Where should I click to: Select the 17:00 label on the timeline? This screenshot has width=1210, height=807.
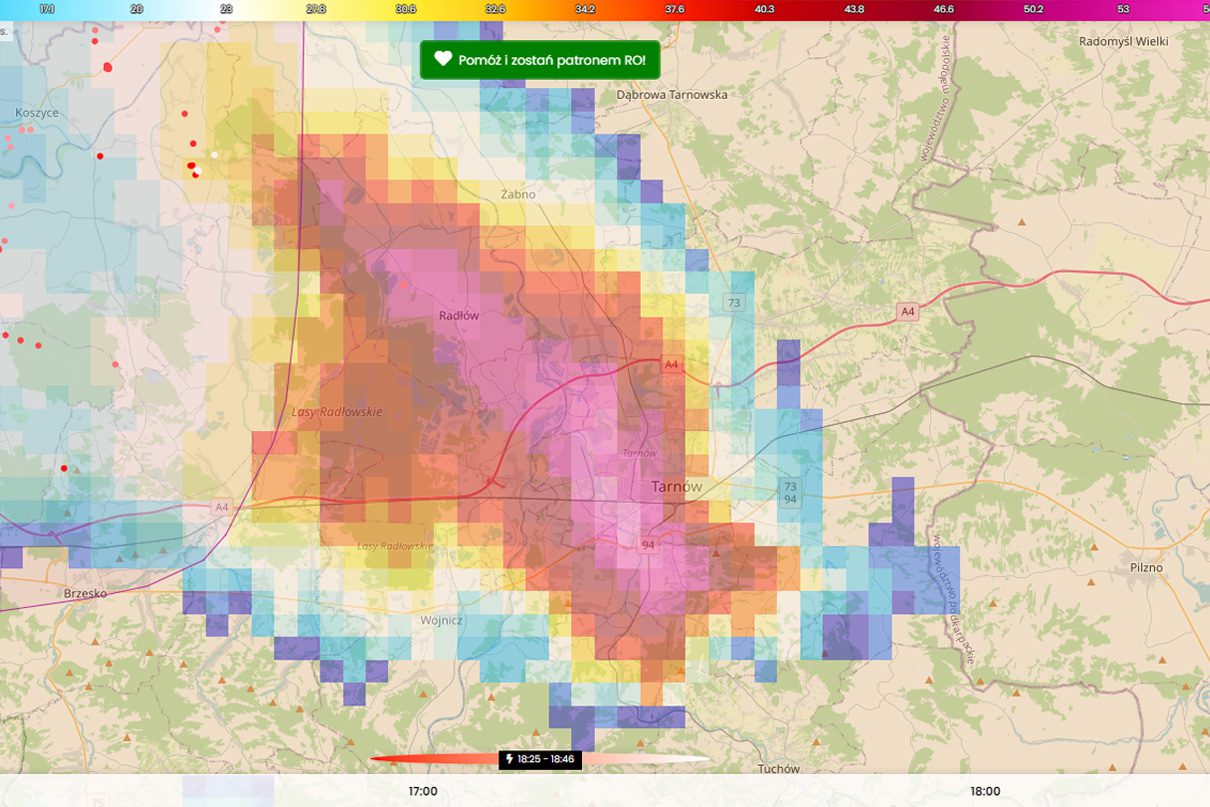click(x=424, y=791)
